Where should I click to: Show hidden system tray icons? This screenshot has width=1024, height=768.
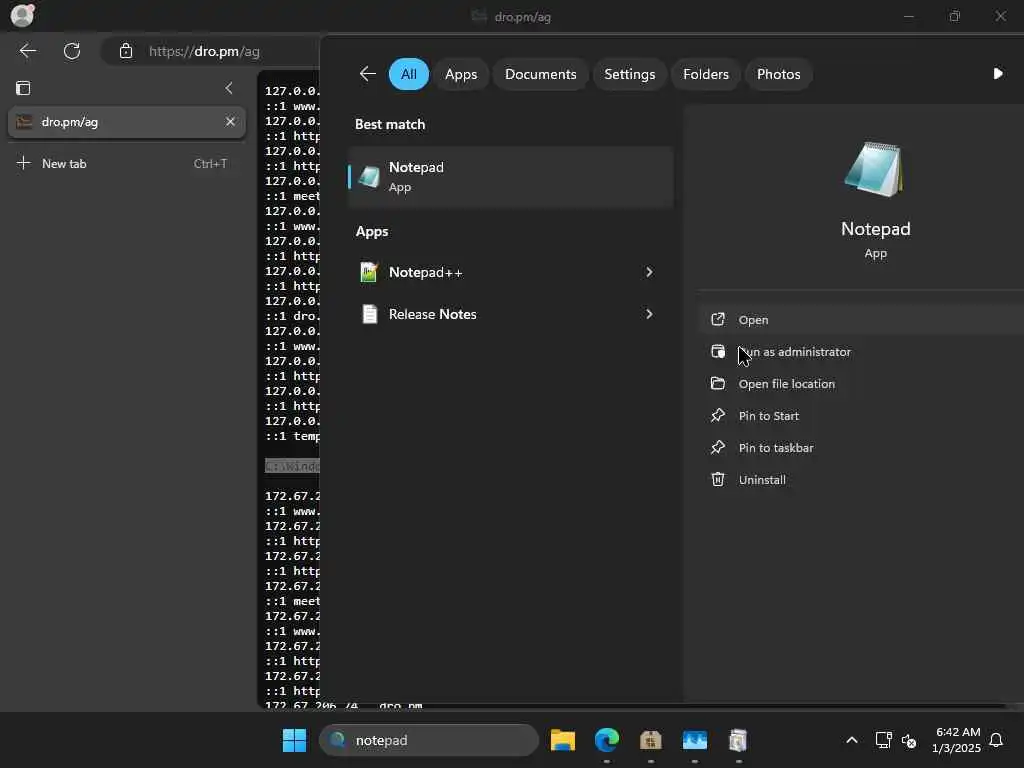coord(852,741)
